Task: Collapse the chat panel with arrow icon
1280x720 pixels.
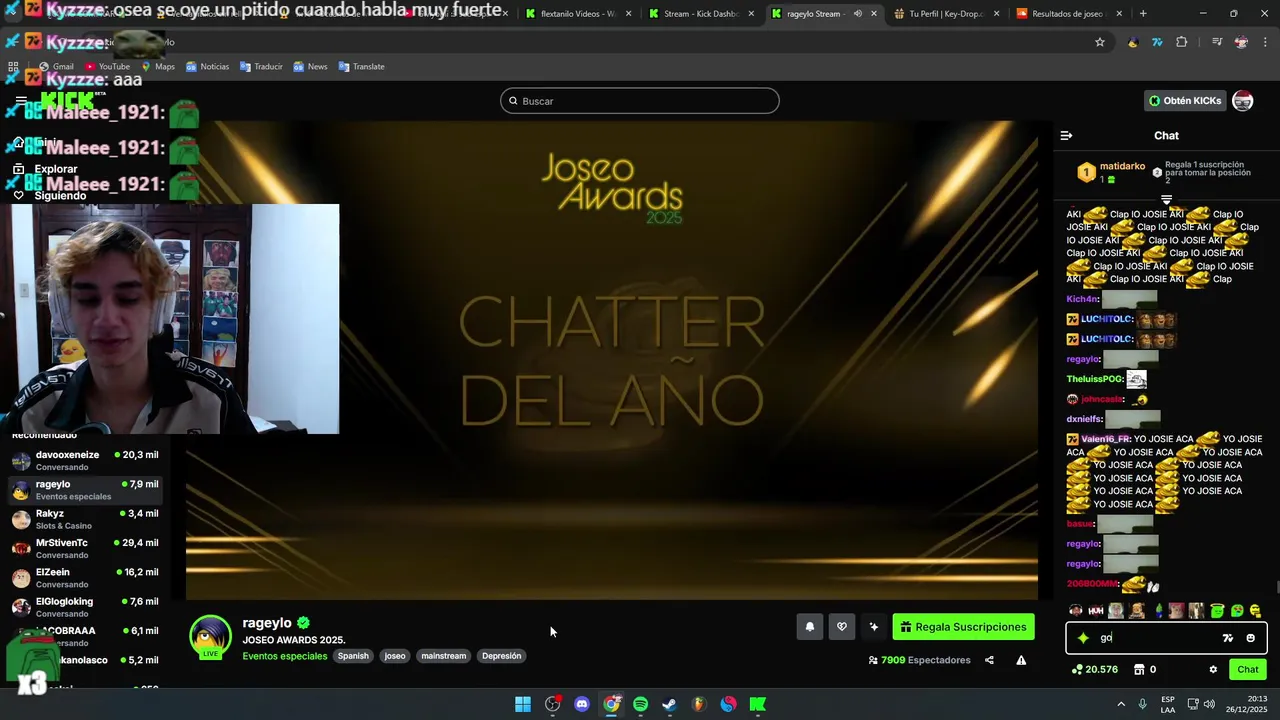Action: click(x=1066, y=135)
